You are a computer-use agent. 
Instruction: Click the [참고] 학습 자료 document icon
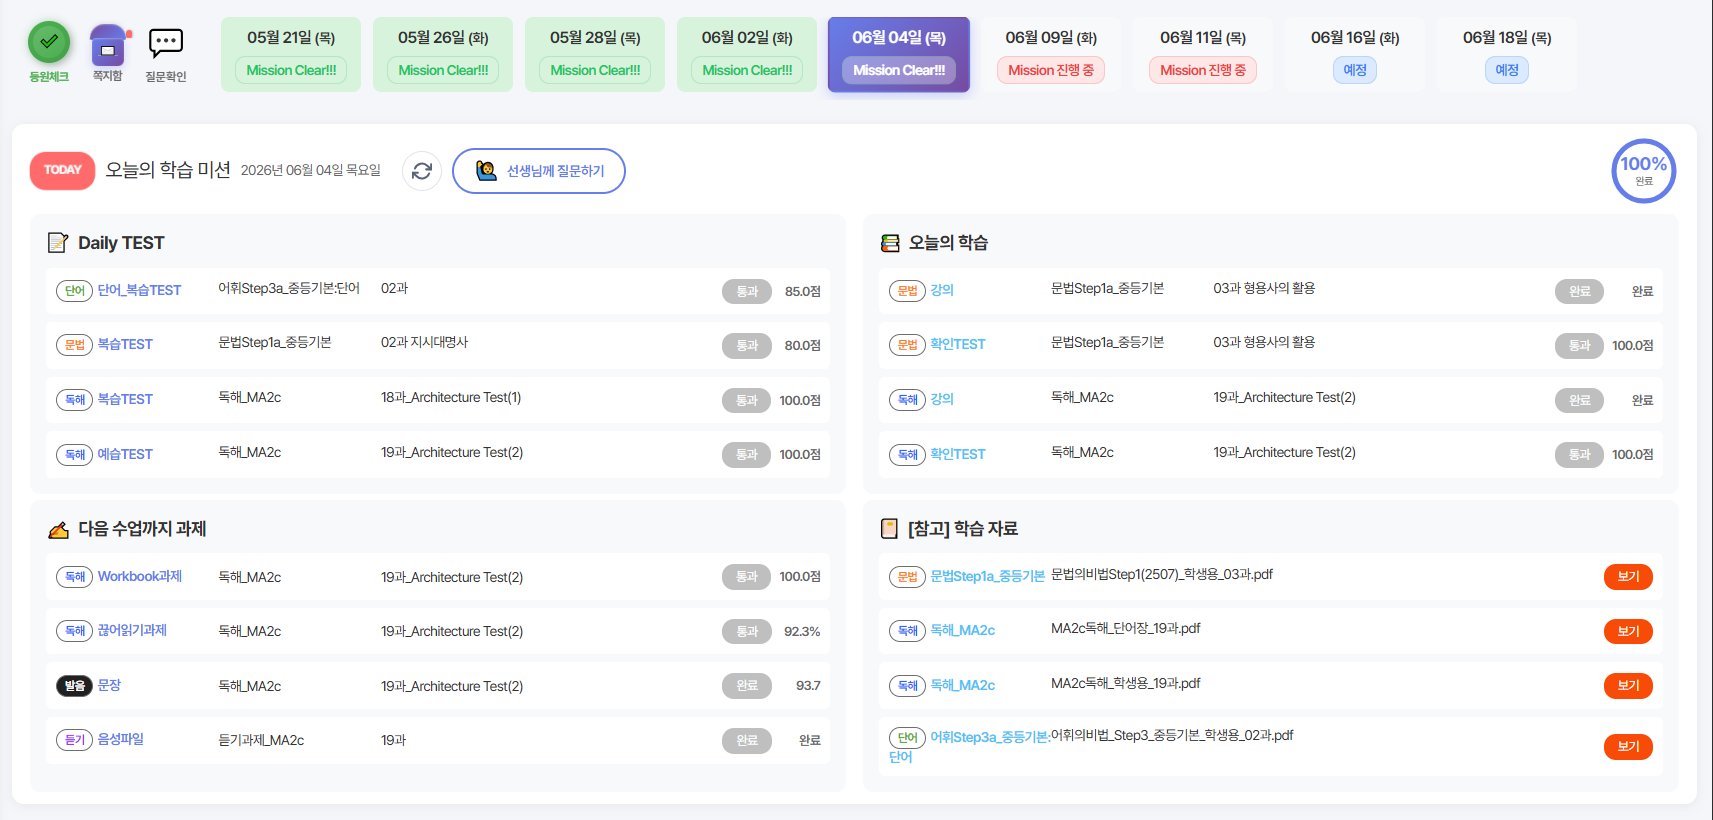(x=889, y=528)
